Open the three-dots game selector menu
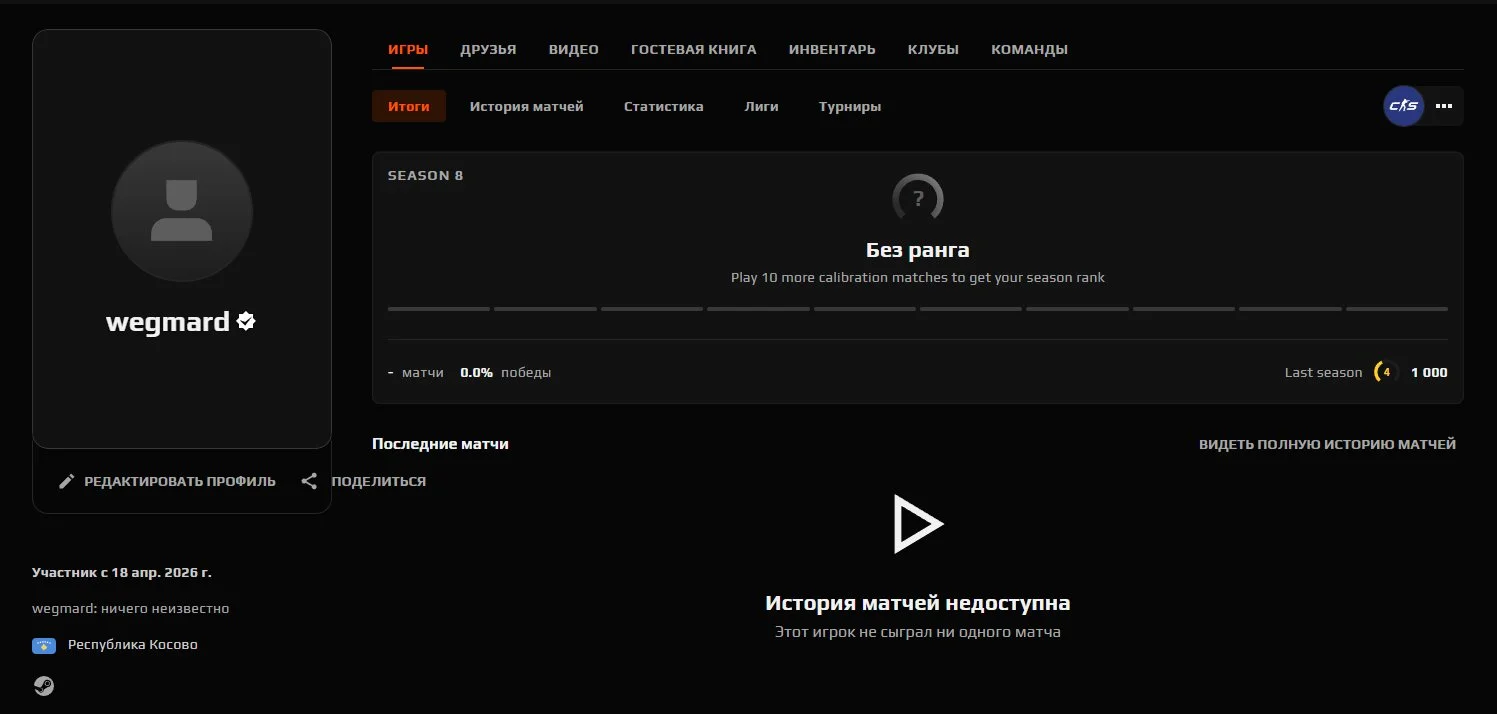1497x714 pixels. [x=1444, y=106]
